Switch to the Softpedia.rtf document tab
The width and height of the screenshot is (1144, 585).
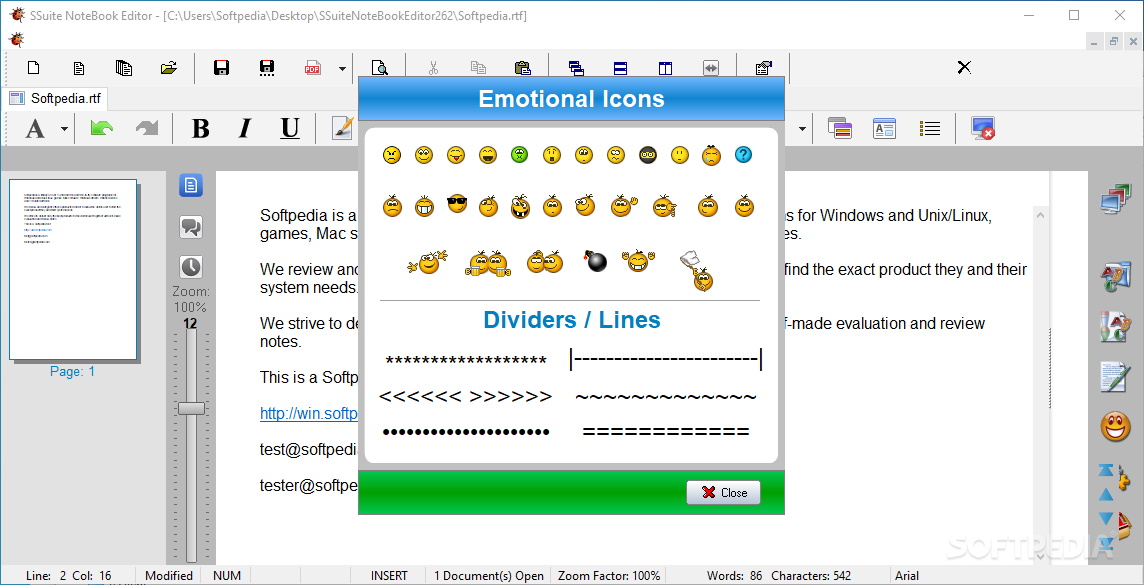(x=55, y=98)
